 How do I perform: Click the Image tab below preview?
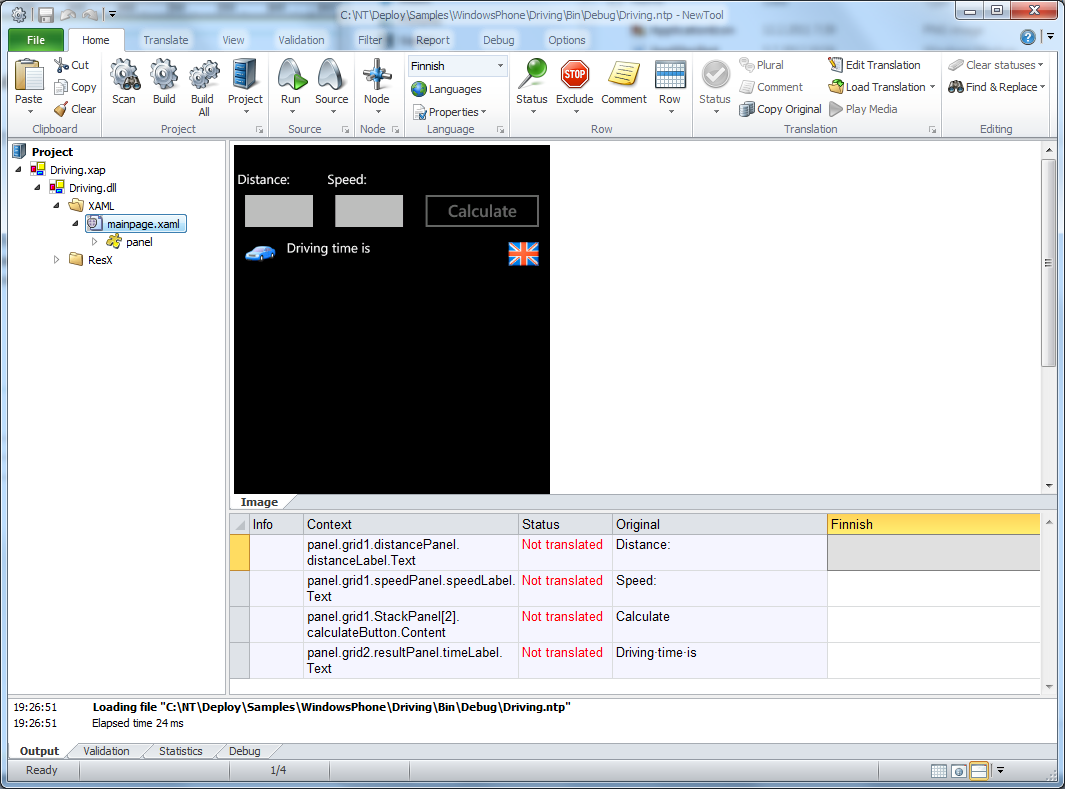click(x=259, y=502)
